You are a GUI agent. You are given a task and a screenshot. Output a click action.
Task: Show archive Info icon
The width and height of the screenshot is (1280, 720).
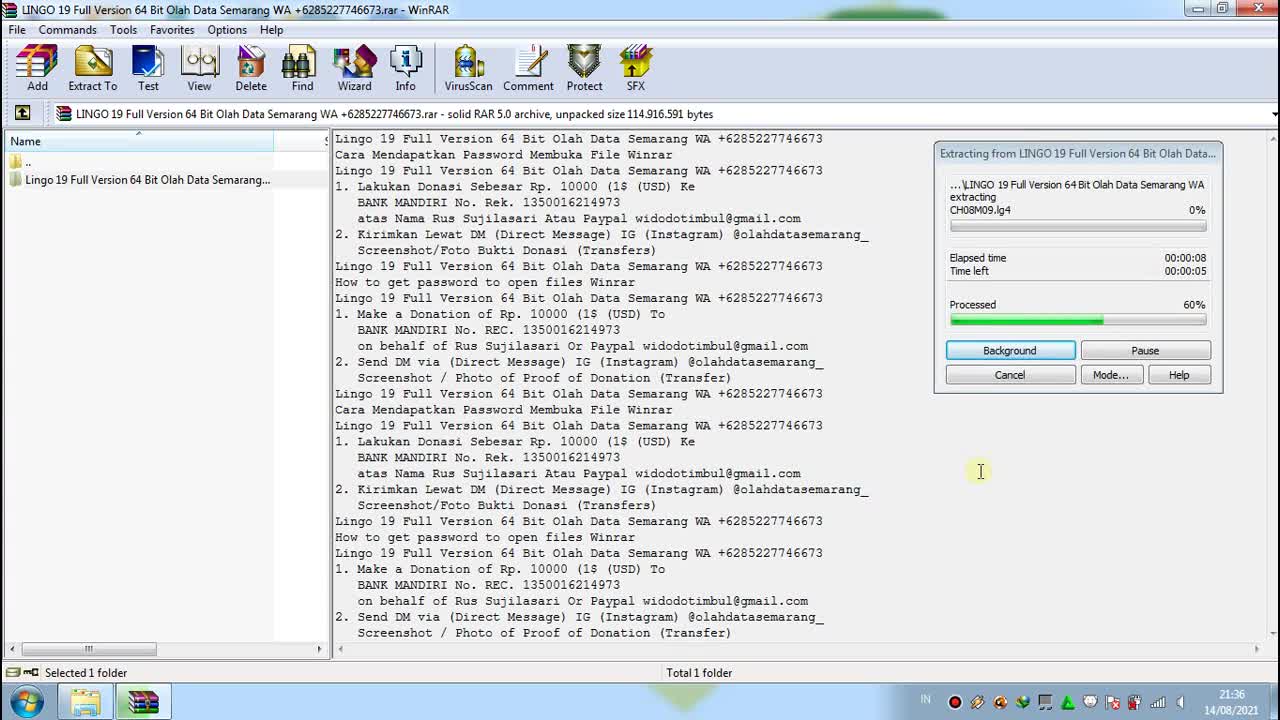(405, 69)
